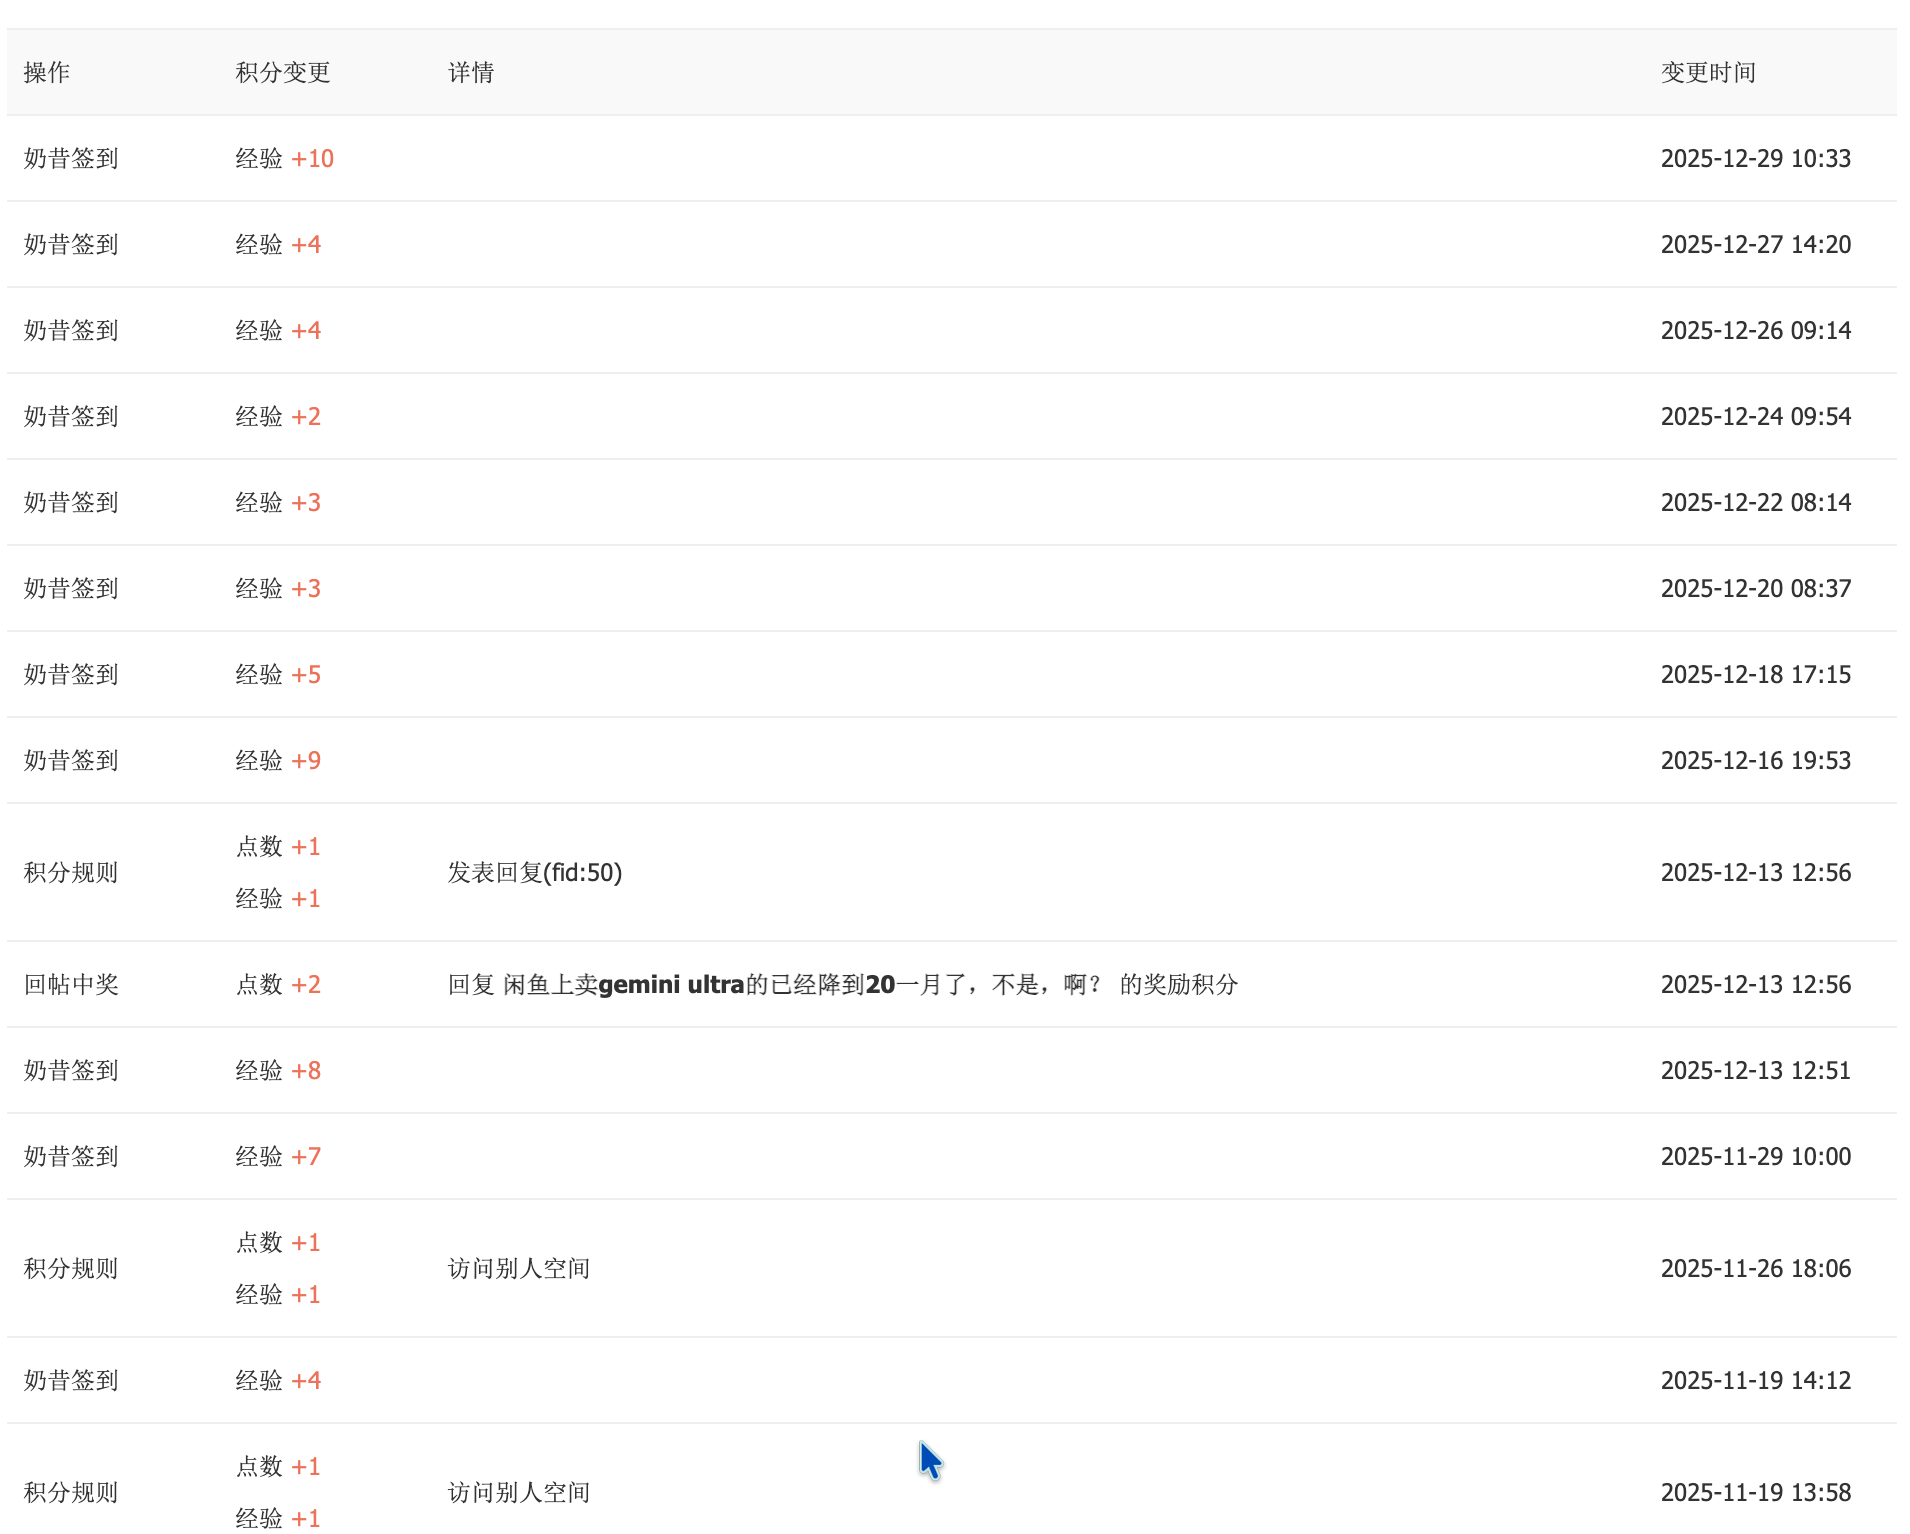Click the 详情 column header
The height and width of the screenshot is (1534, 1910).
pyautogui.click(x=470, y=73)
